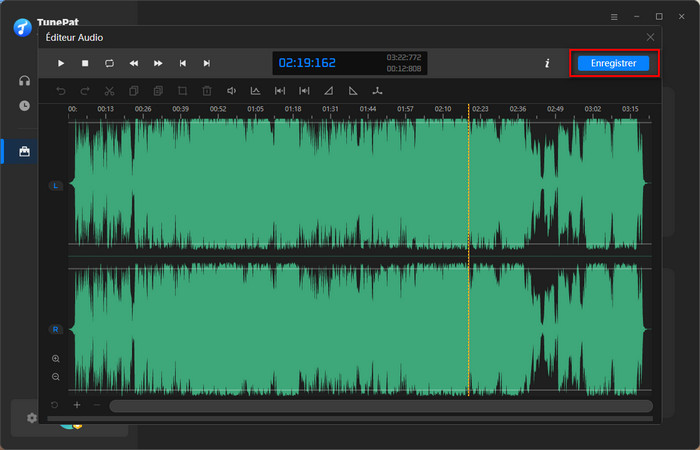Open the info icon panel

pyautogui.click(x=547, y=63)
